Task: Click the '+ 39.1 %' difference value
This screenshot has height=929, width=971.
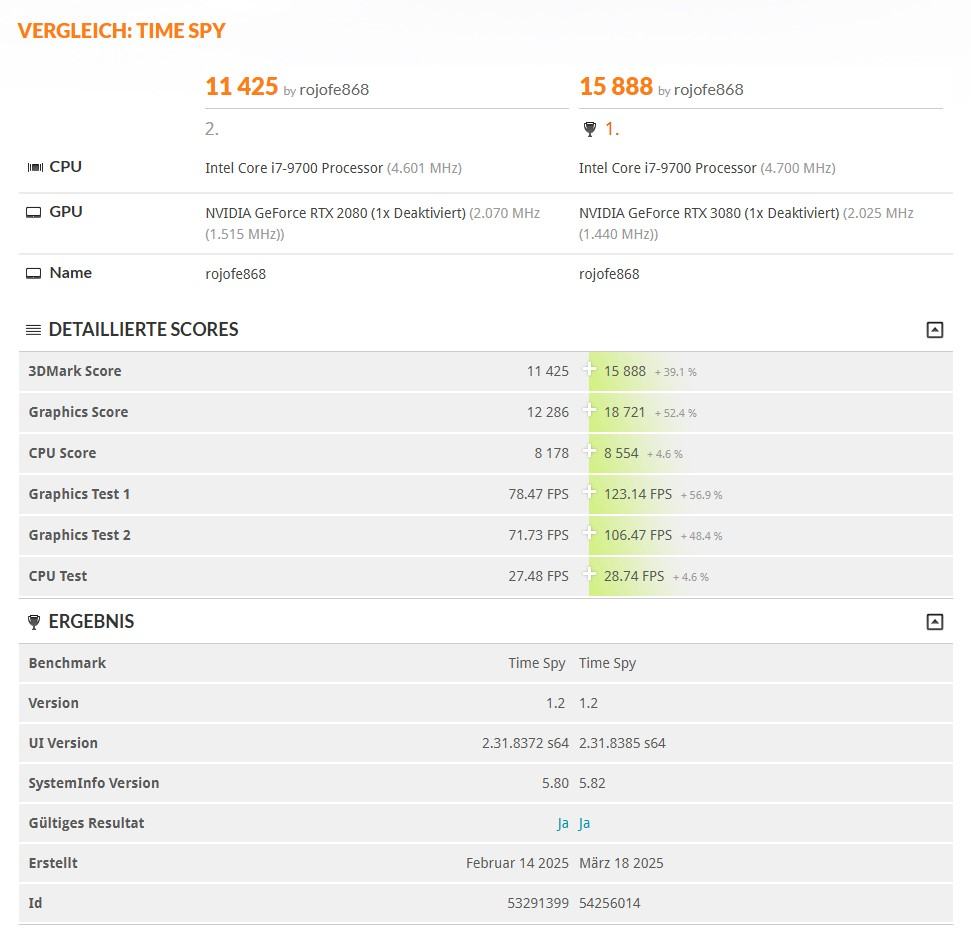Action: point(676,372)
